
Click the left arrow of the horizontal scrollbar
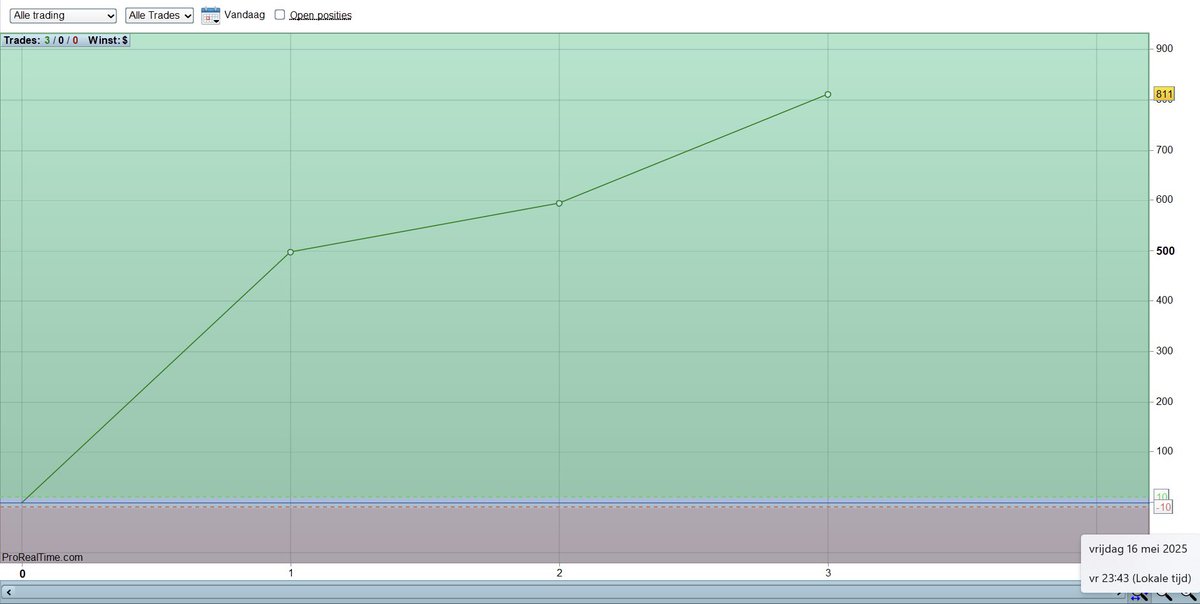point(9,593)
